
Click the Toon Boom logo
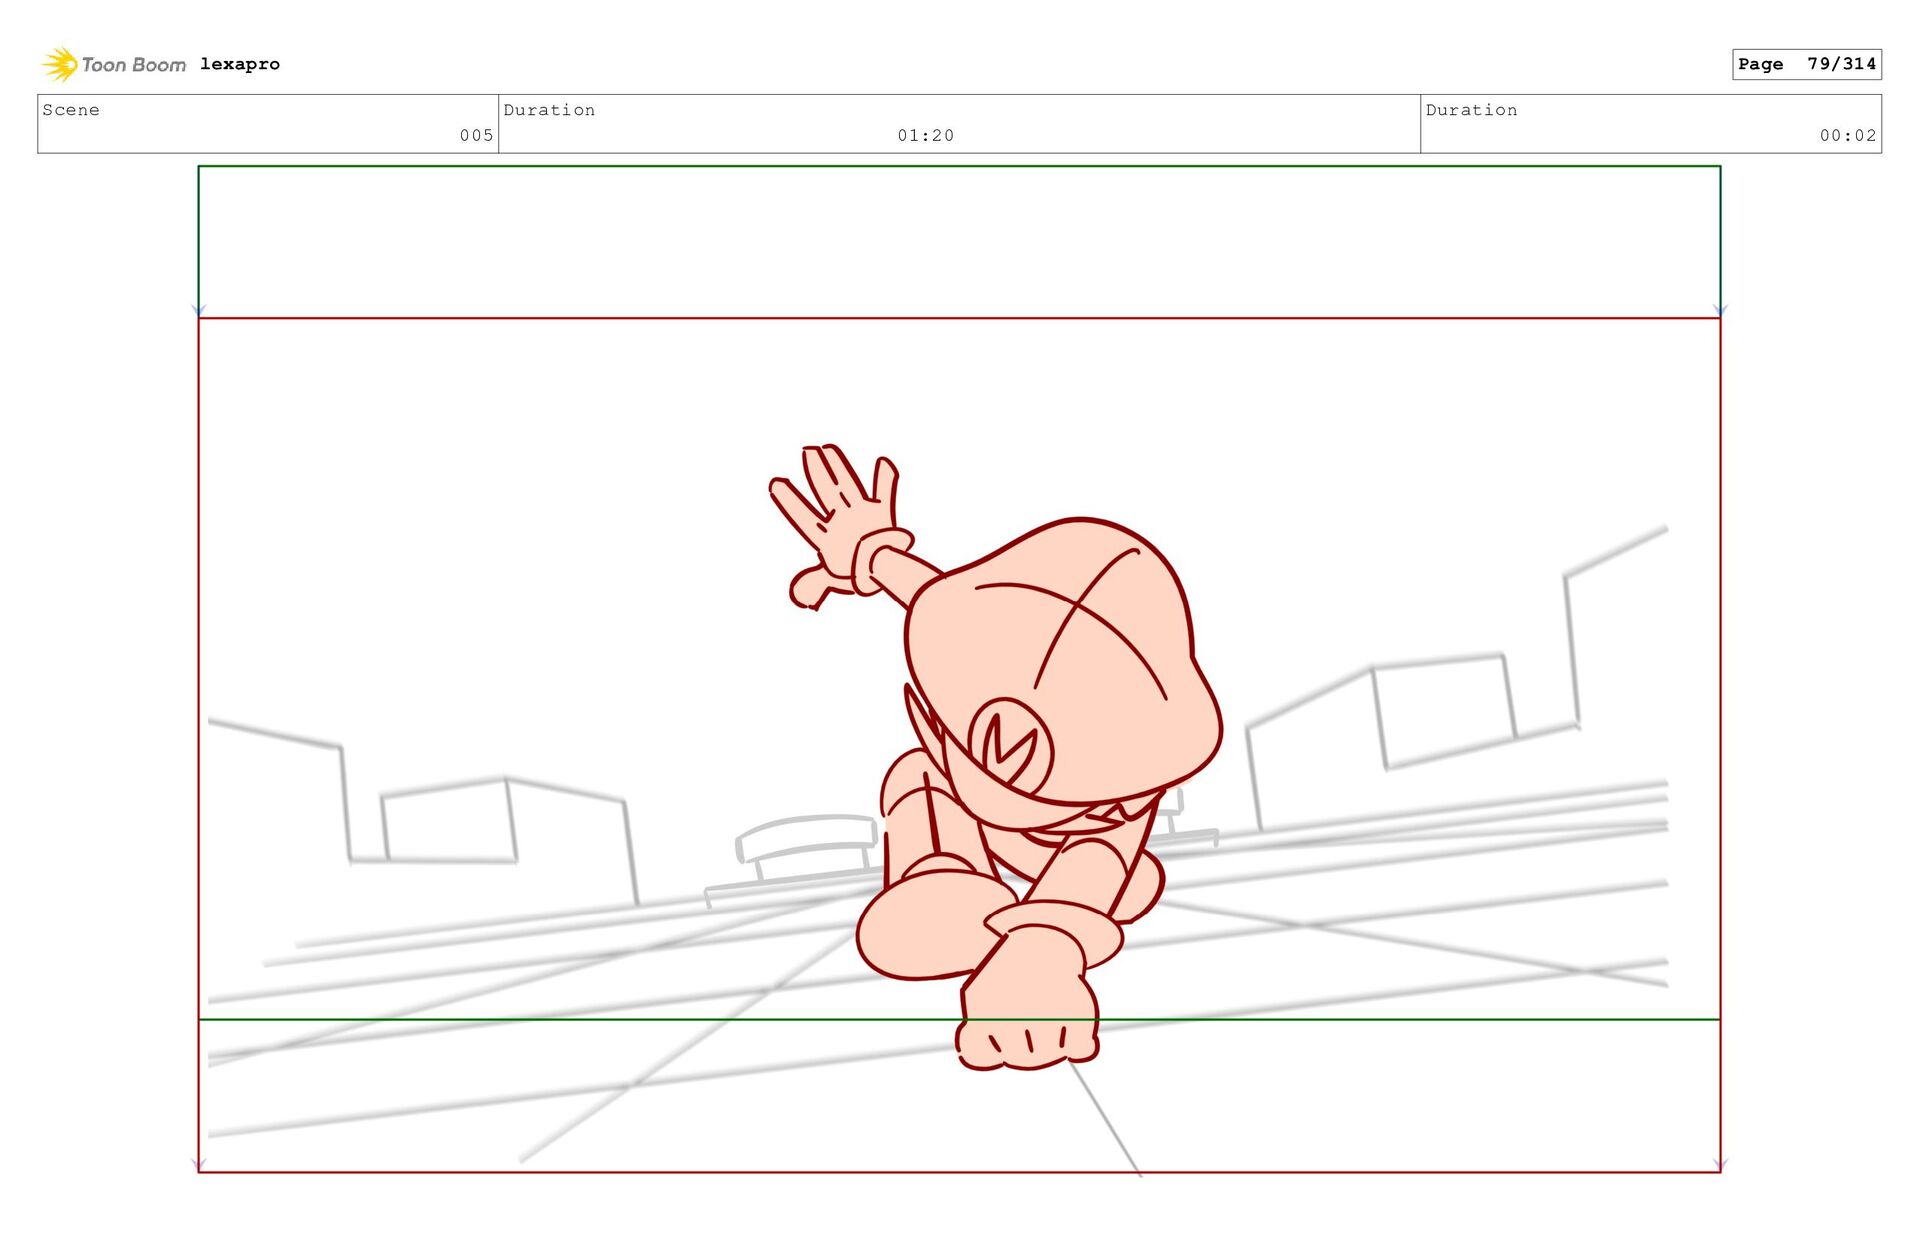click(x=113, y=64)
